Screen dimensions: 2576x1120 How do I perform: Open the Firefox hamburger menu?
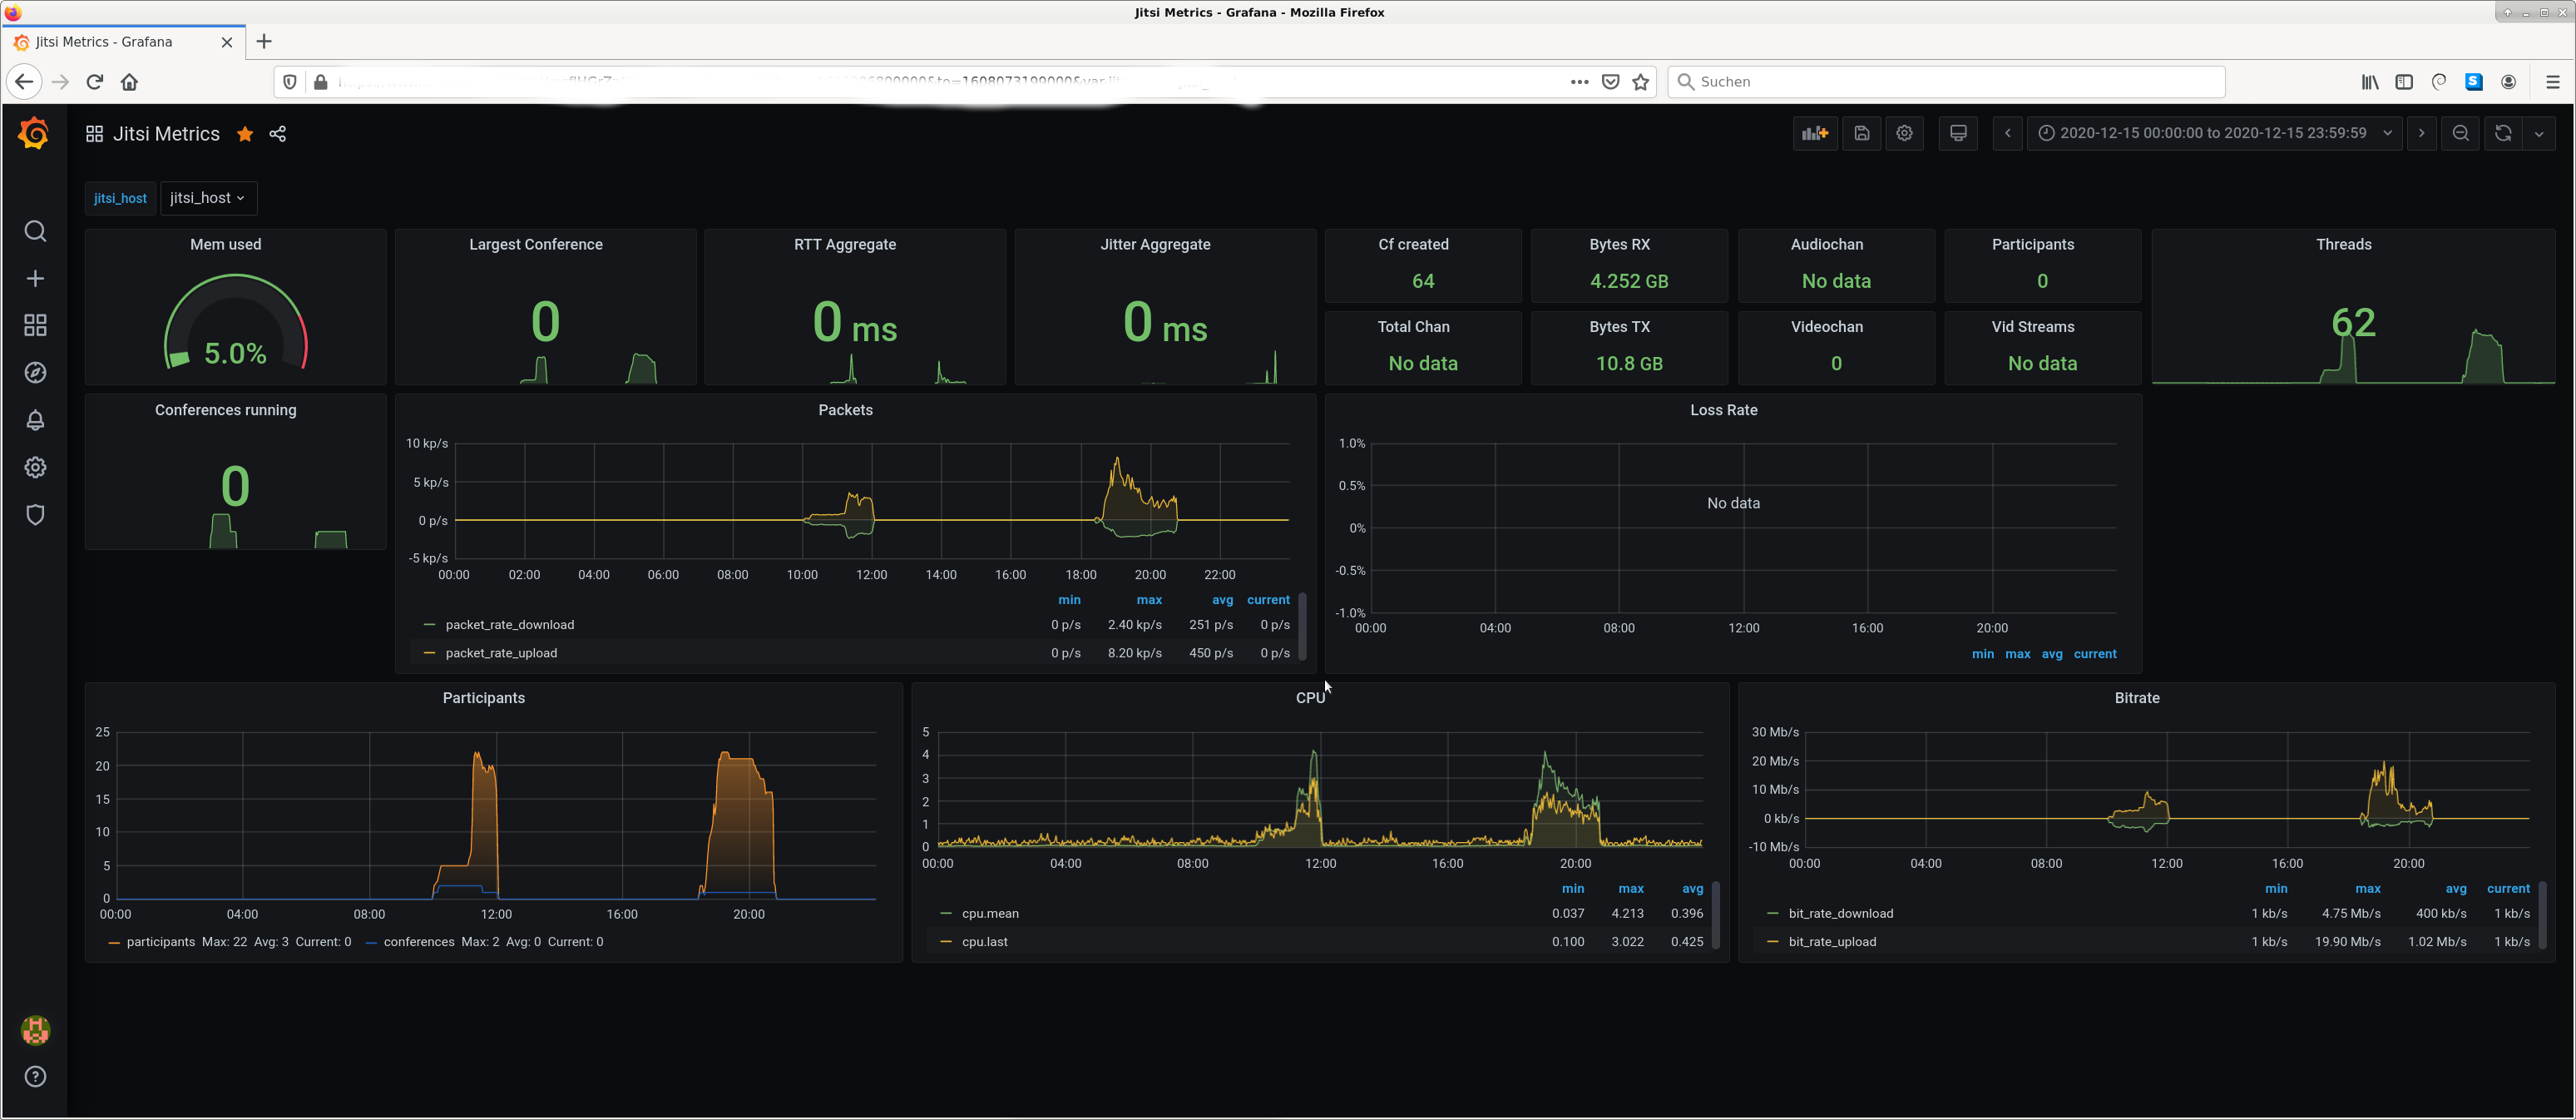coord(2552,82)
